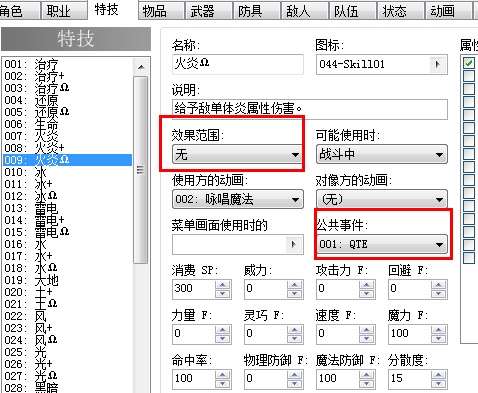Open the 对像方的动画 dropdown
This screenshot has height=393, width=478.
click(x=382, y=199)
